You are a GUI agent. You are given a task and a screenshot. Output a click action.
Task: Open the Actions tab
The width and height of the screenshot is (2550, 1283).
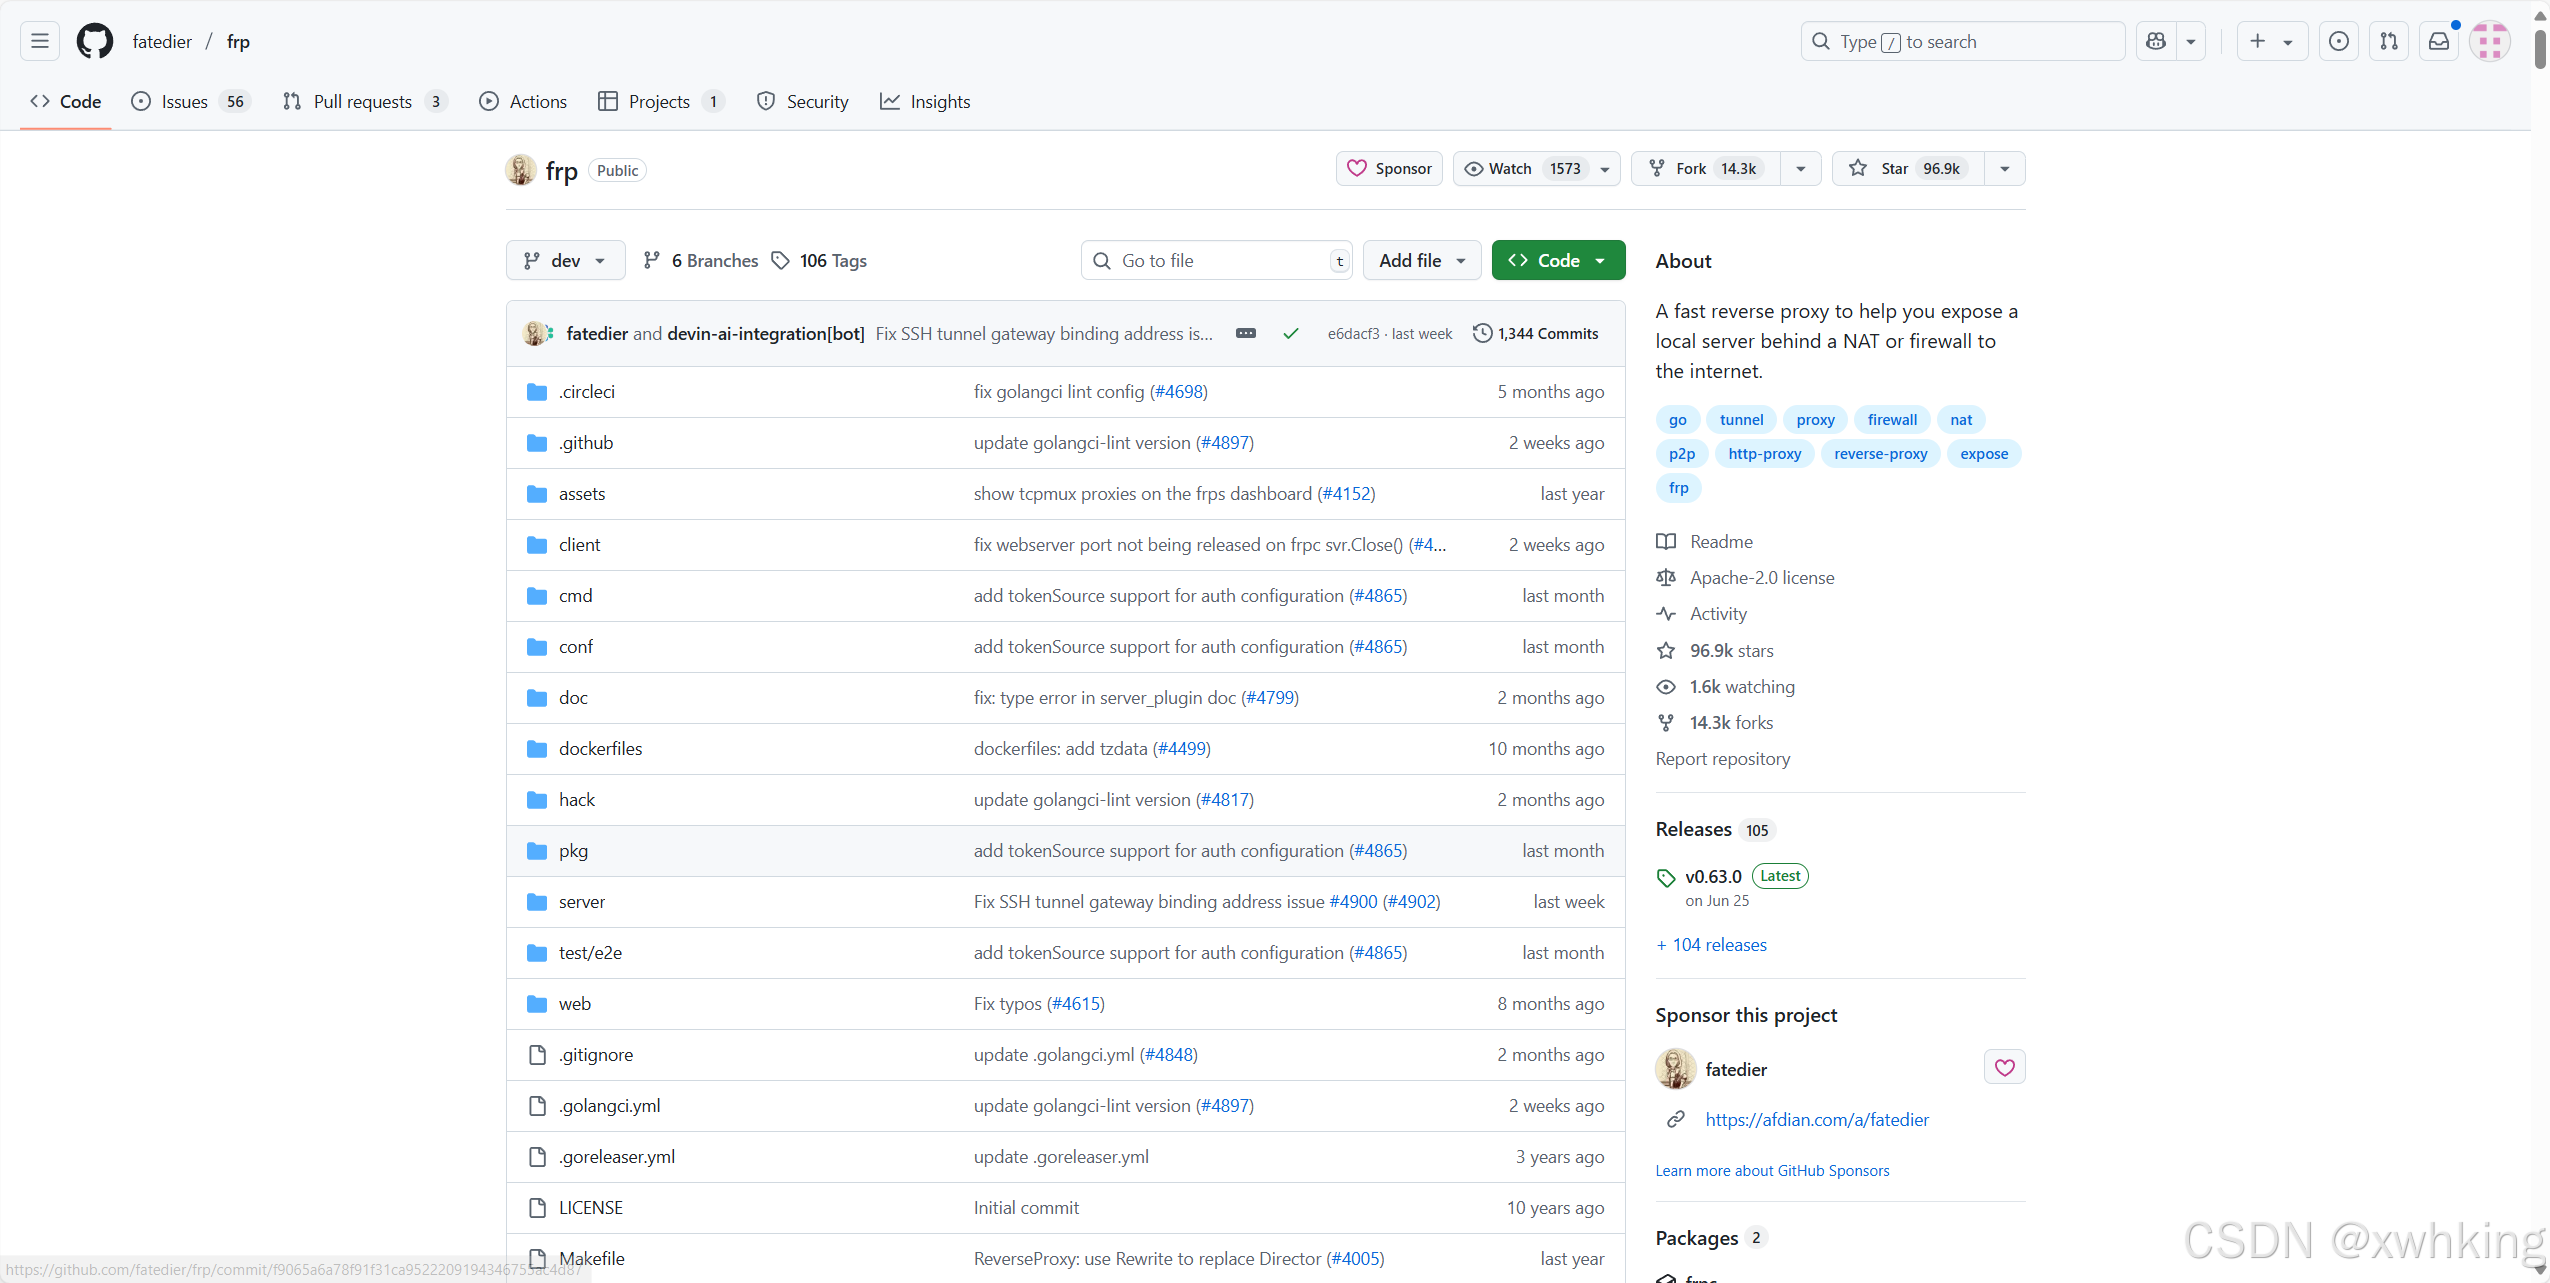[x=522, y=101]
